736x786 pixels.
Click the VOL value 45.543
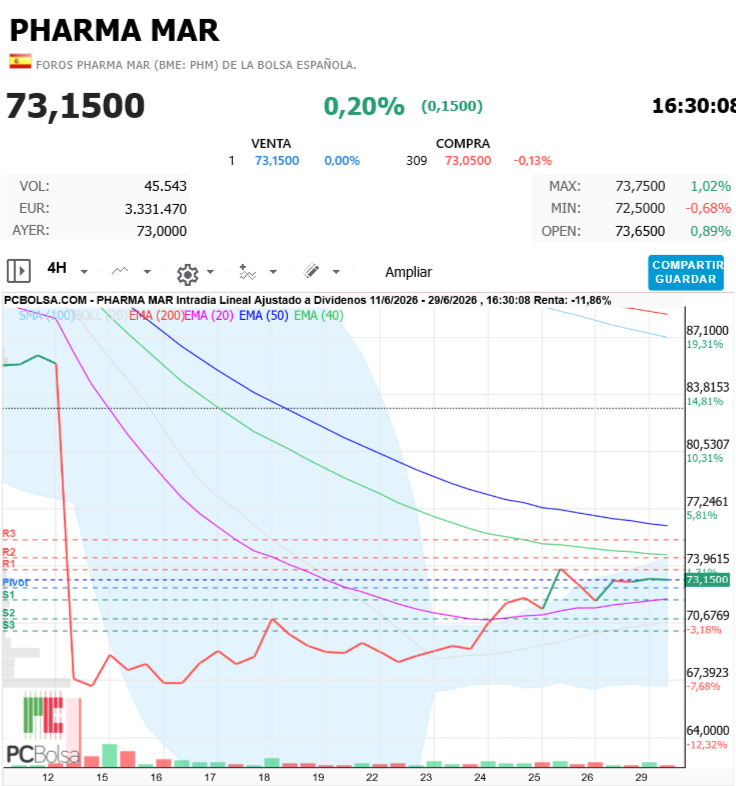pos(165,186)
